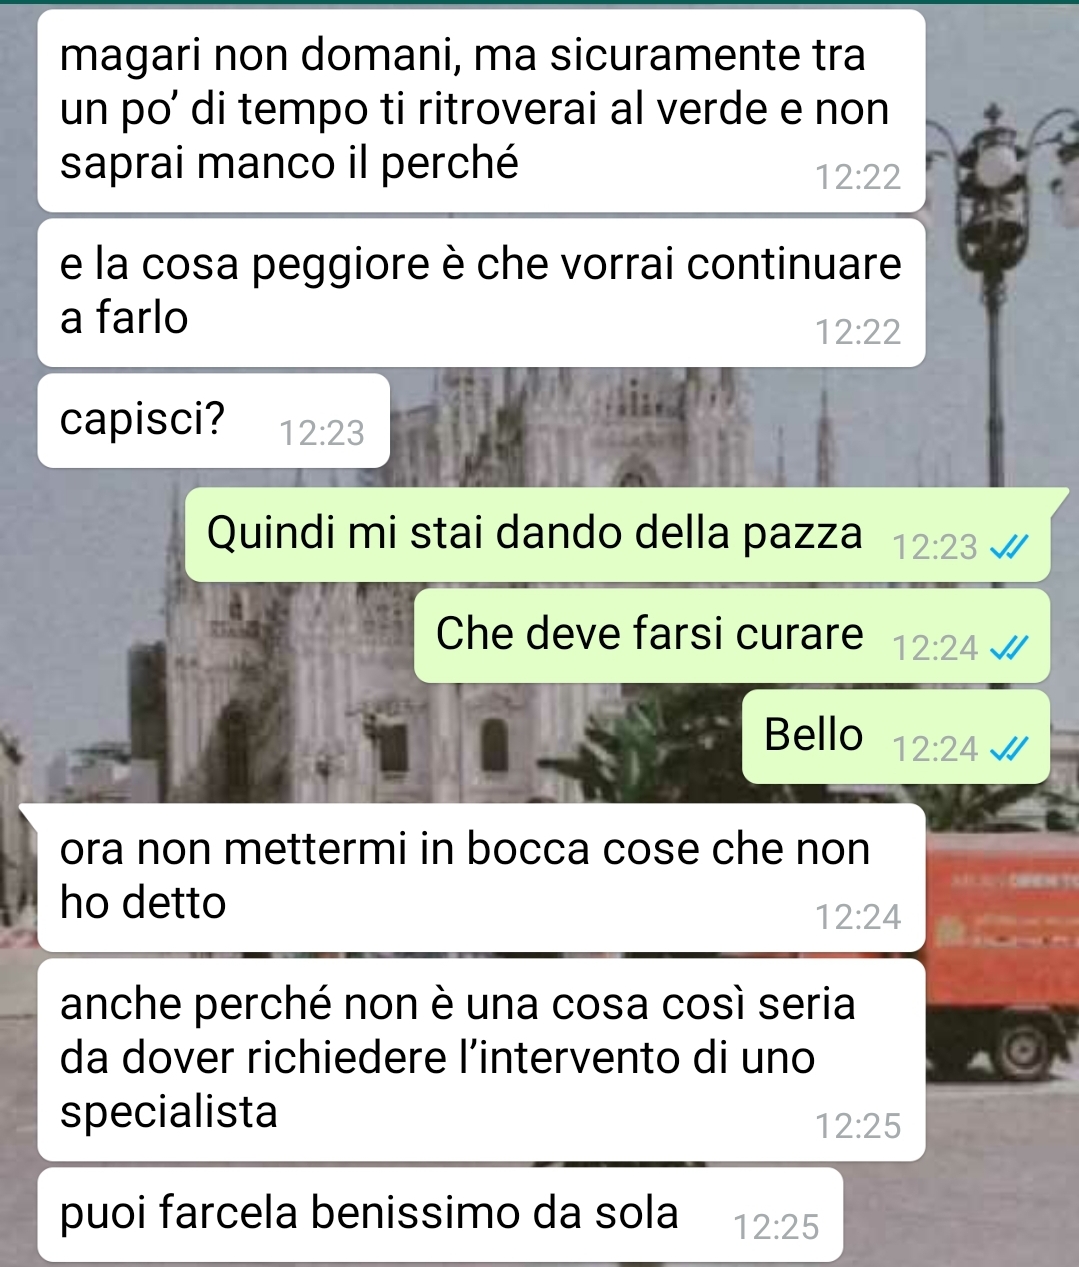Image resolution: width=1079 pixels, height=1267 pixels.
Task: Tap the 12:24 timestamp beside 'ho detto'
Action: tap(858, 917)
